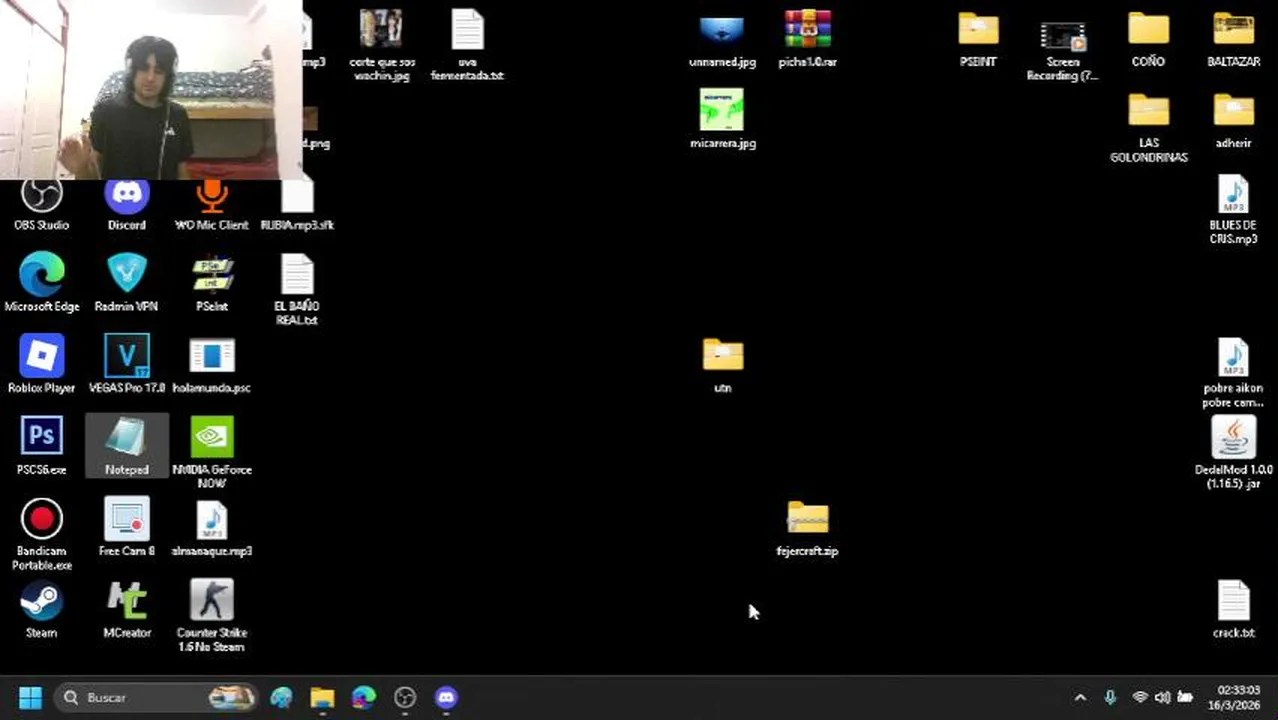The height and width of the screenshot is (720, 1278).
Task: Select the pobre aikon pobre mp3 file
Action: pyautogui.click(x=1233, y=372)
